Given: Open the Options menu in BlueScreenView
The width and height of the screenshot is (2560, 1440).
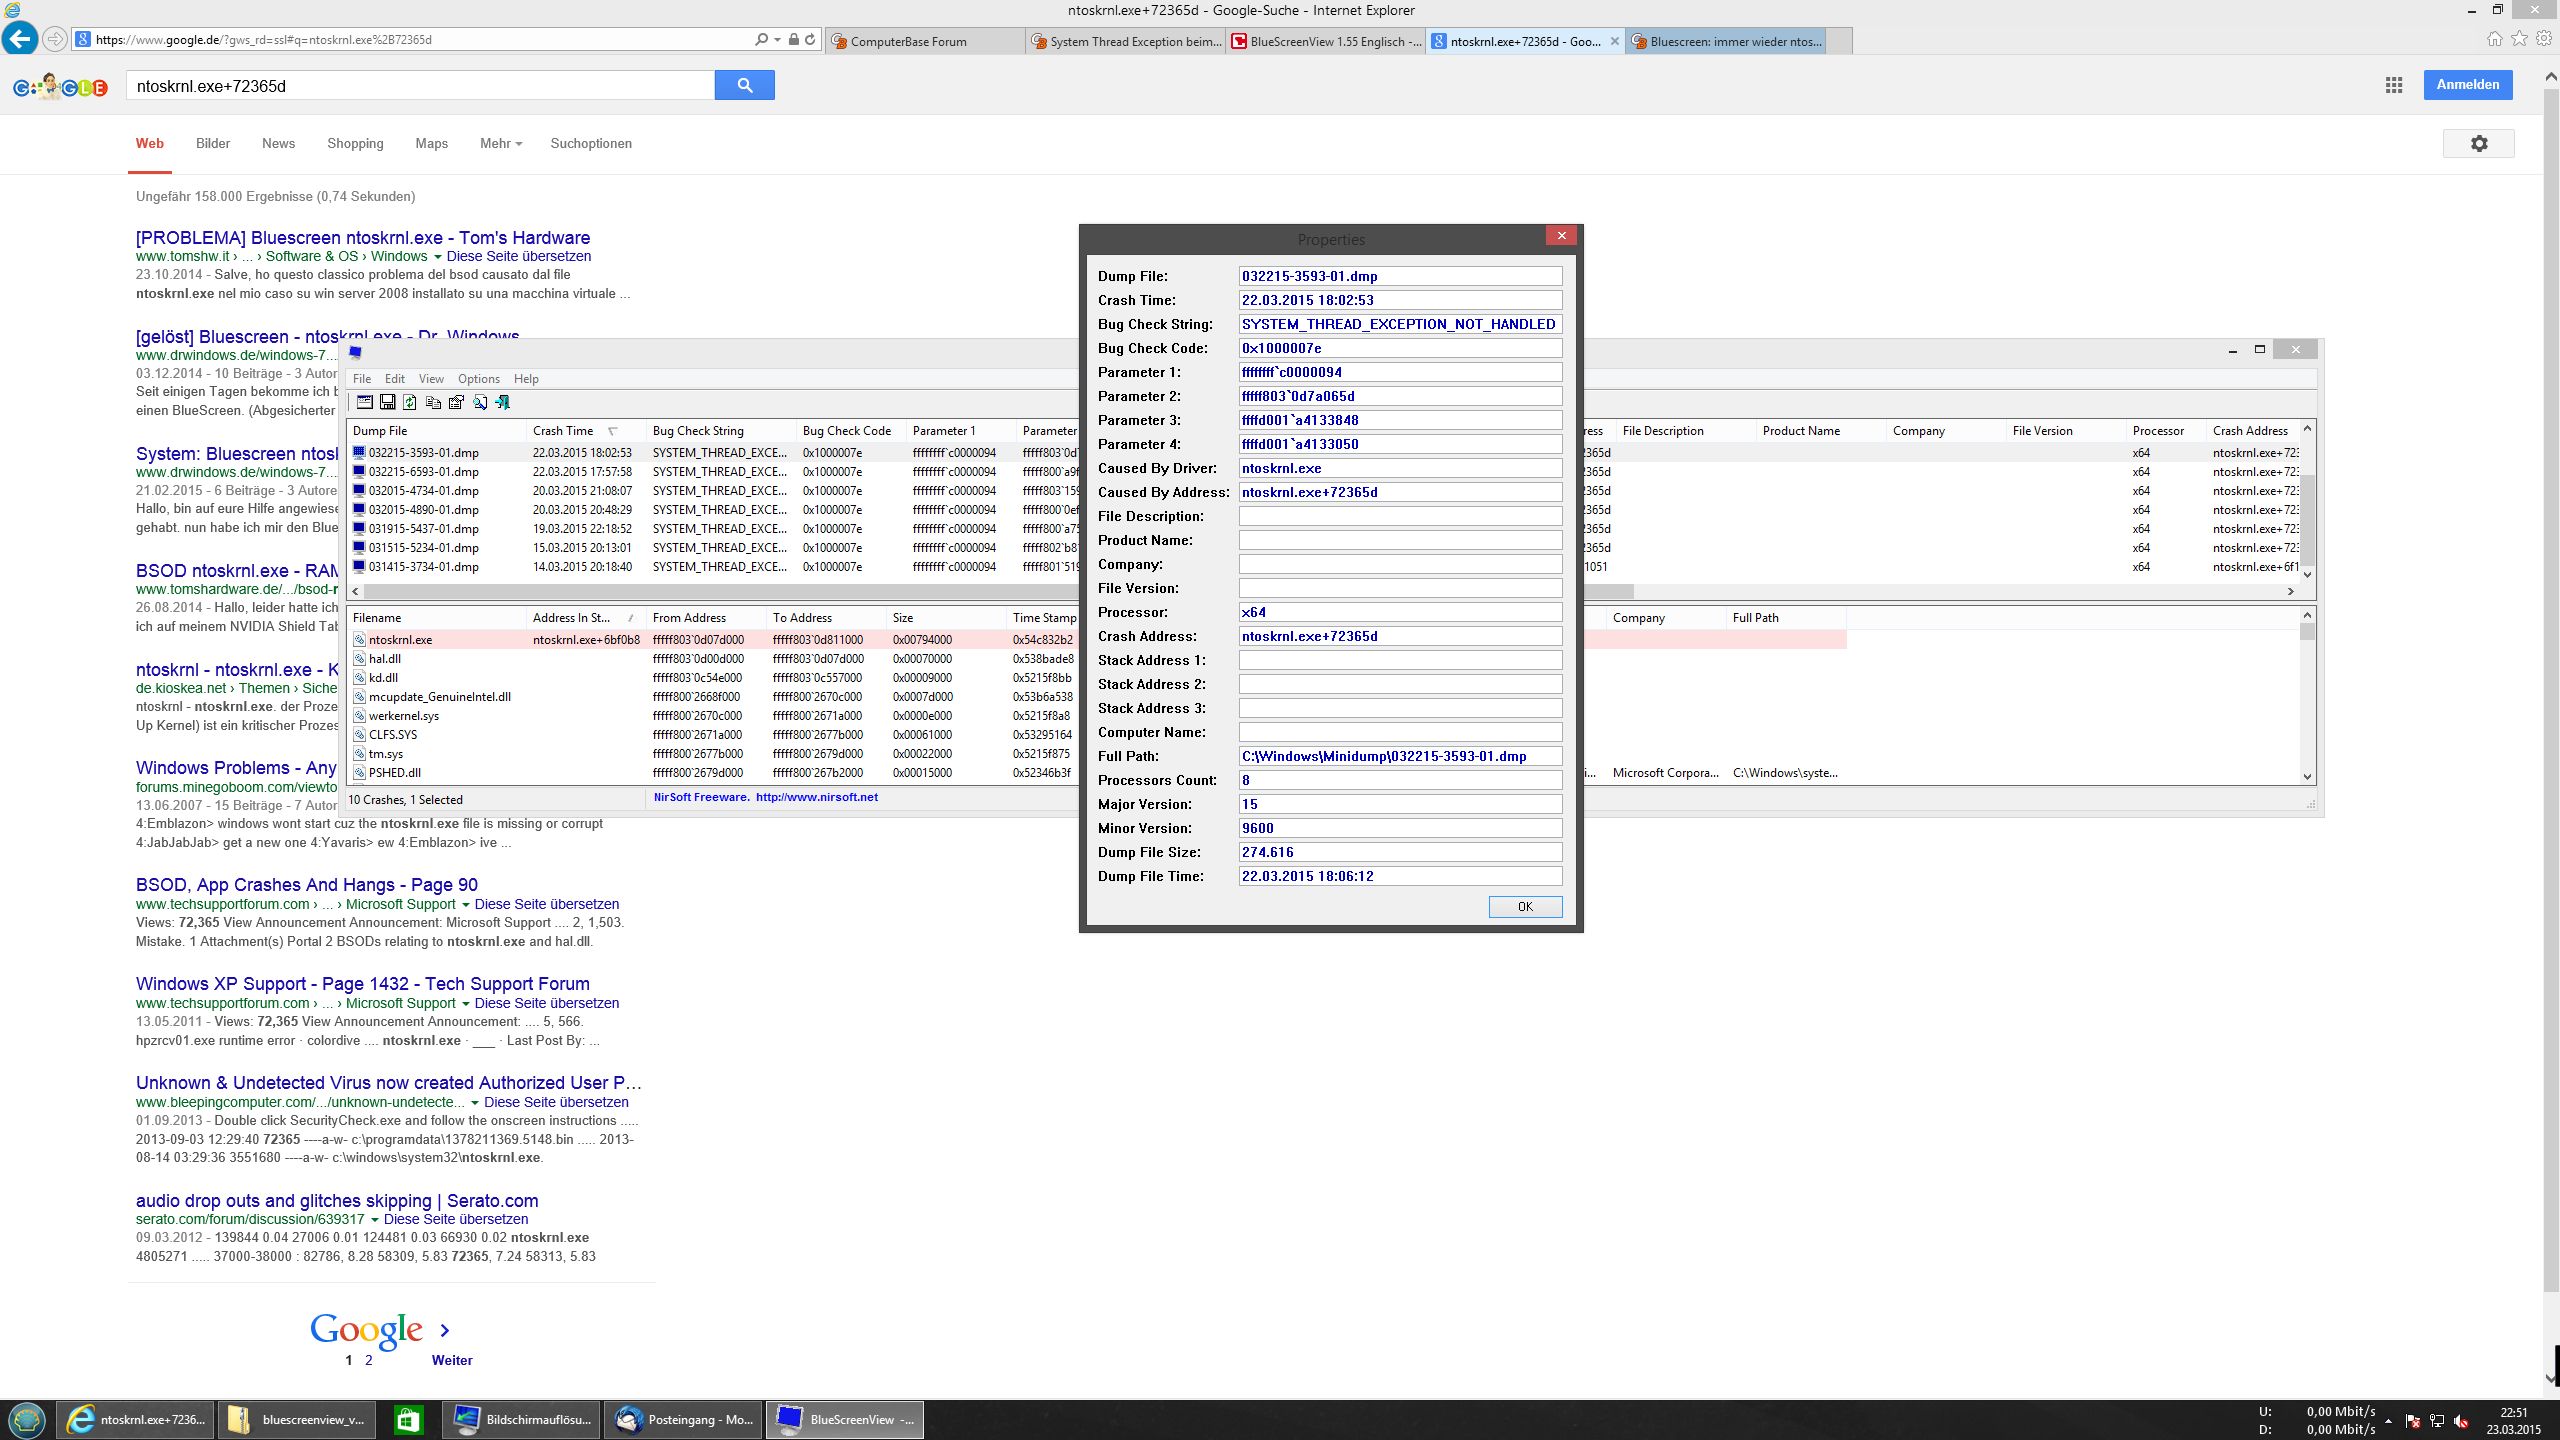Looking at the screenshot, I should click(x=478, y=379).
